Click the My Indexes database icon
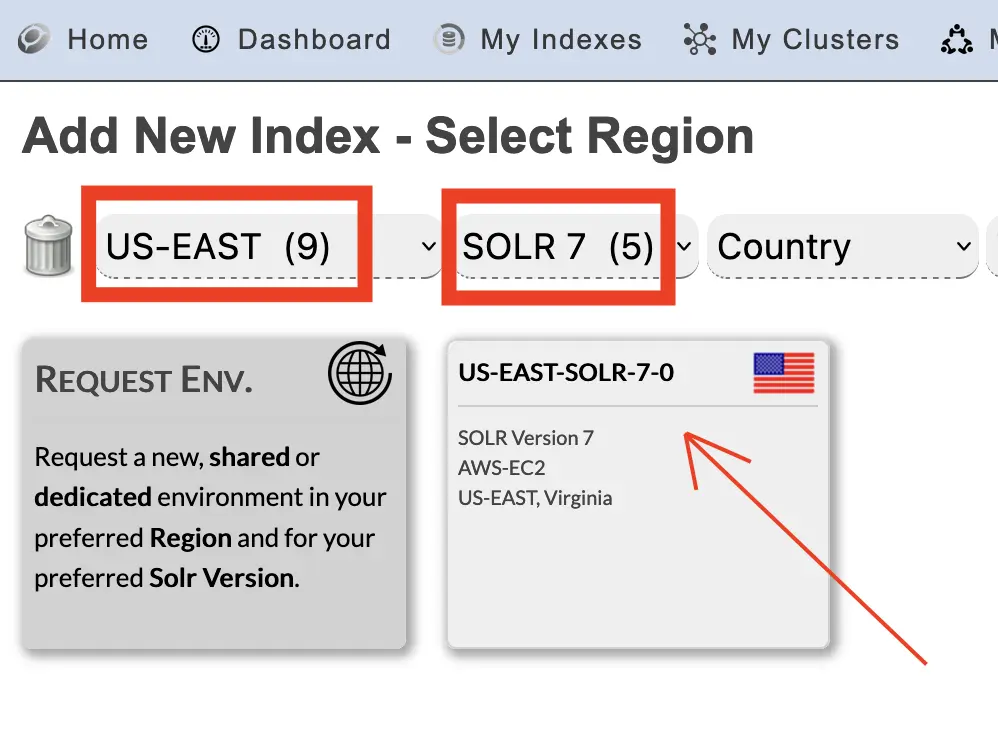This screenshot has height=744, width=998. [x=449, y=39]
